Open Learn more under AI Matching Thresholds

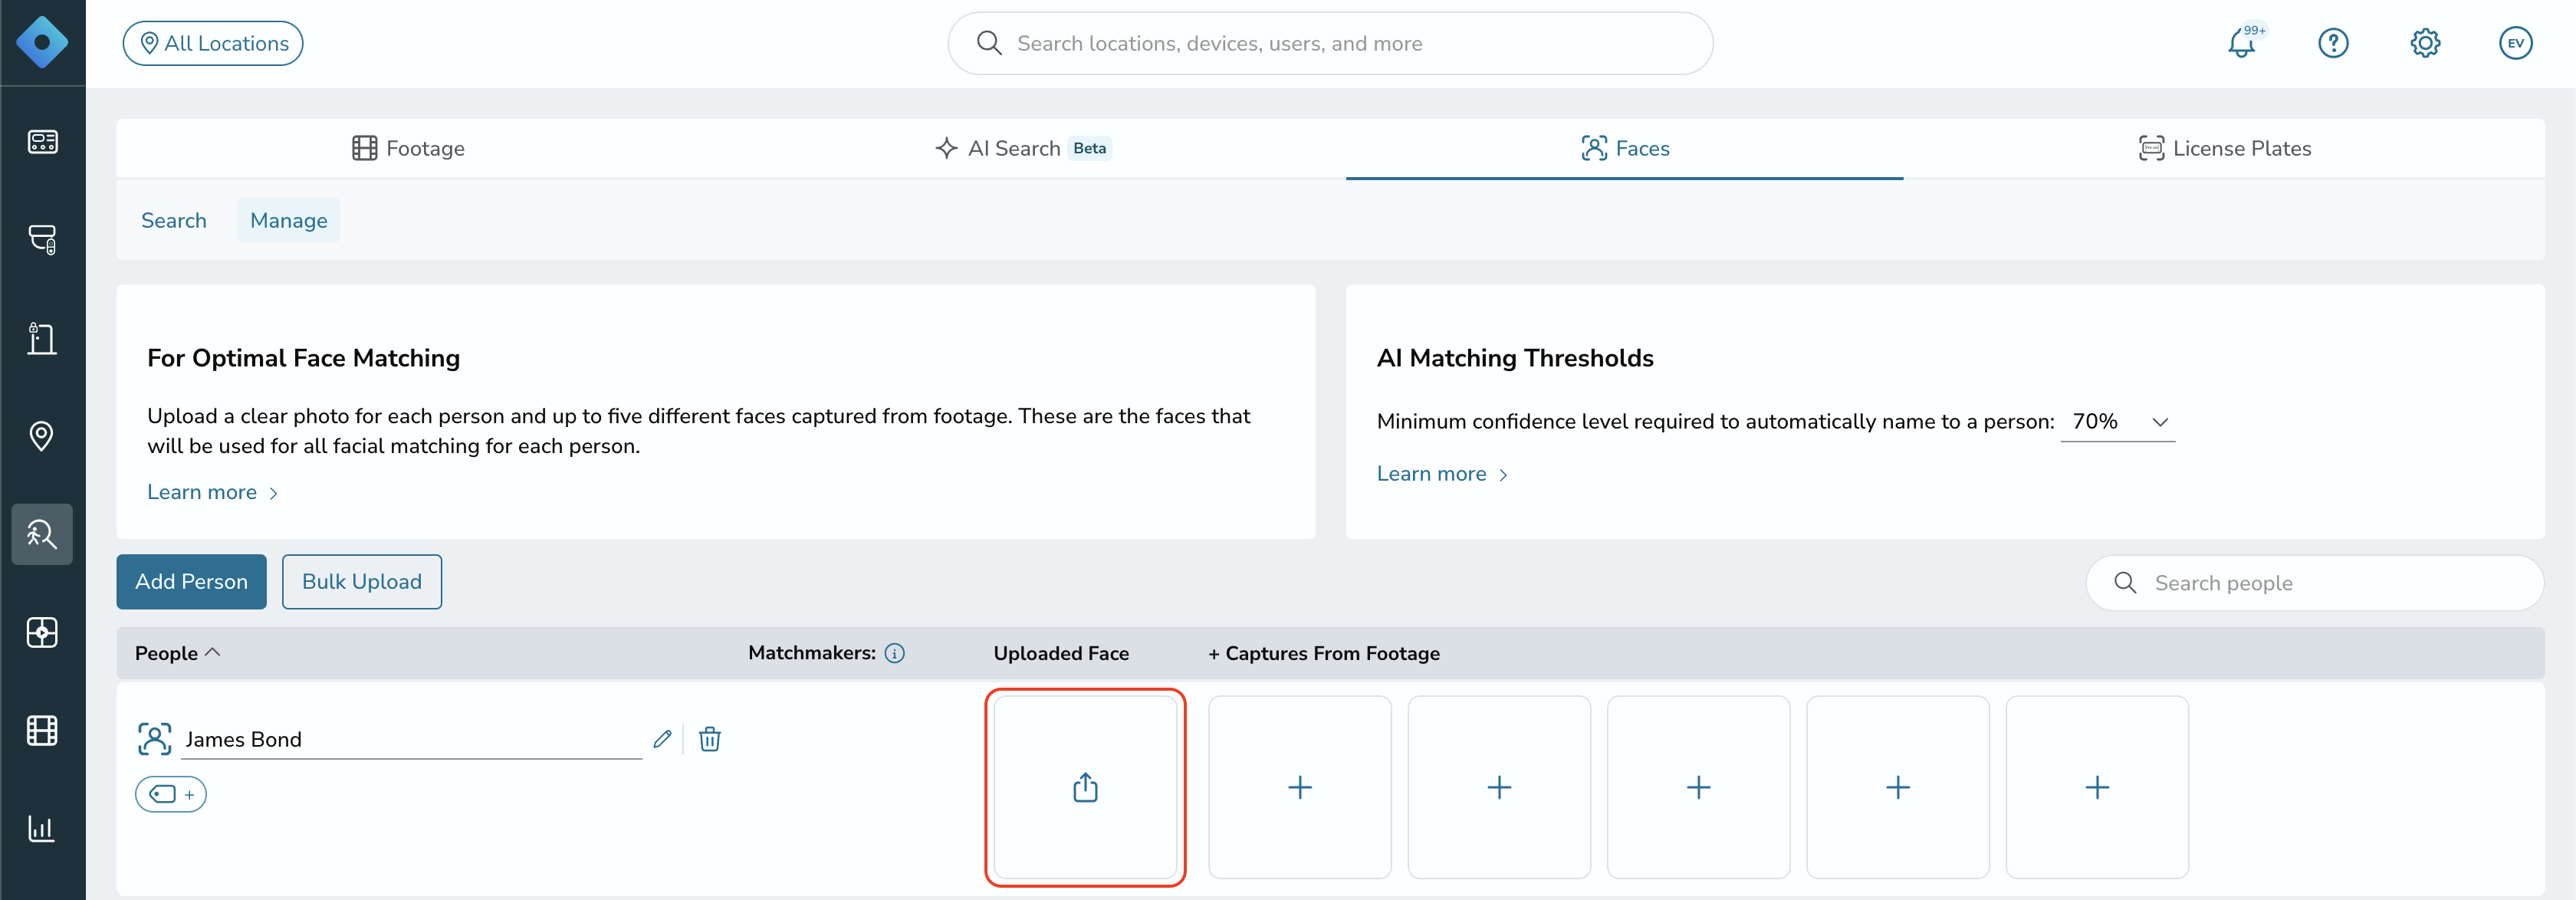point(1441,474)
